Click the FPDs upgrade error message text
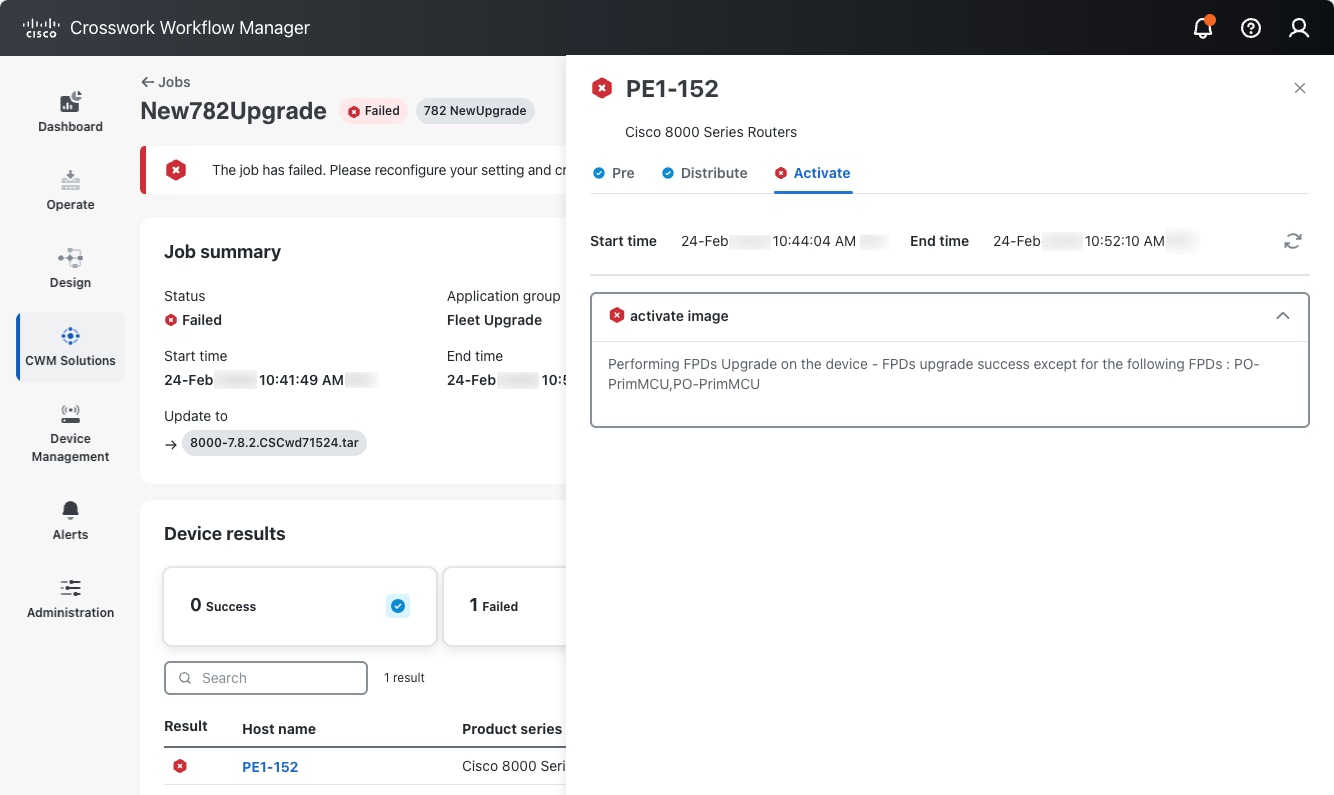This screenshot has width=1334, height=795. coord(934,374)
